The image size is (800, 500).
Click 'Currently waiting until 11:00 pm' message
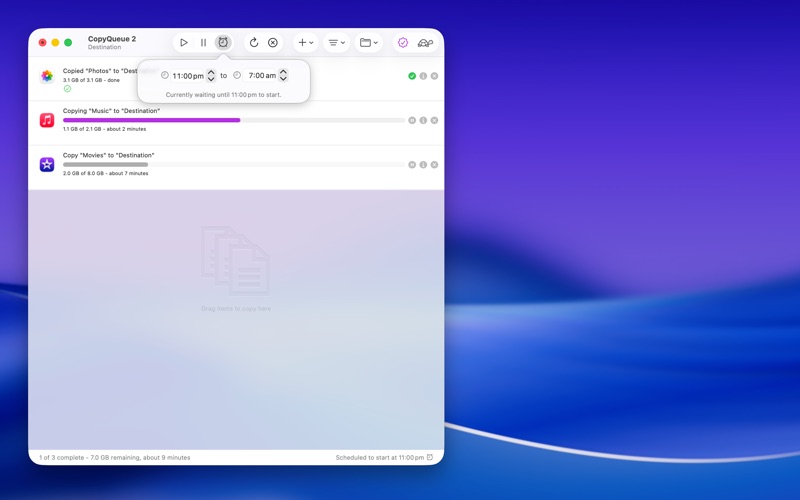tap(223, 95)
